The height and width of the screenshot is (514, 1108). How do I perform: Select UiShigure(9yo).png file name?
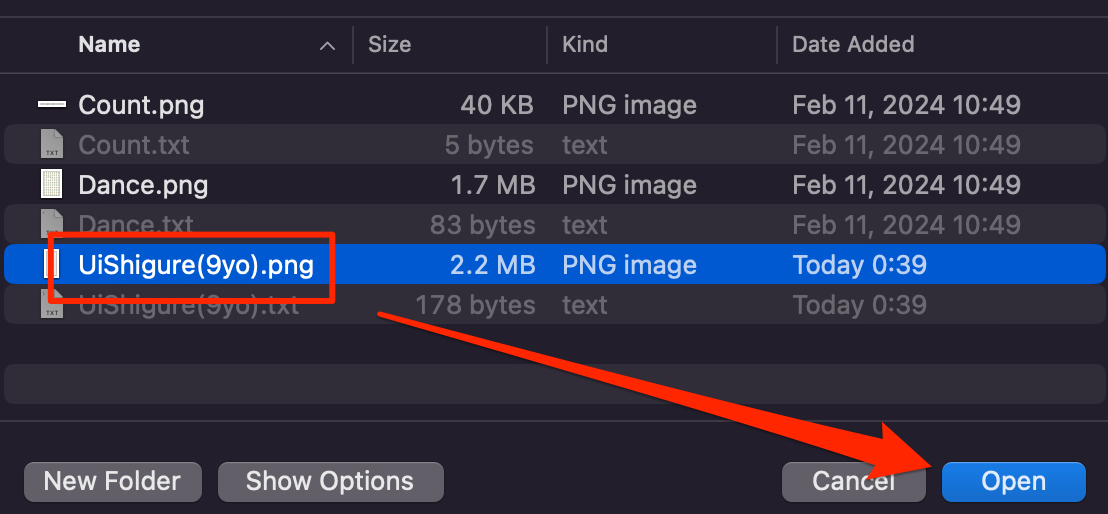196,265
